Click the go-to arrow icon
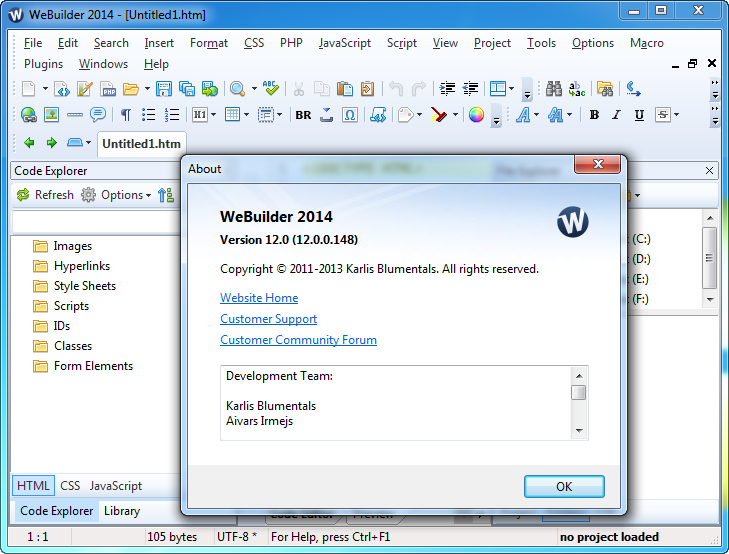 point(633,88)
